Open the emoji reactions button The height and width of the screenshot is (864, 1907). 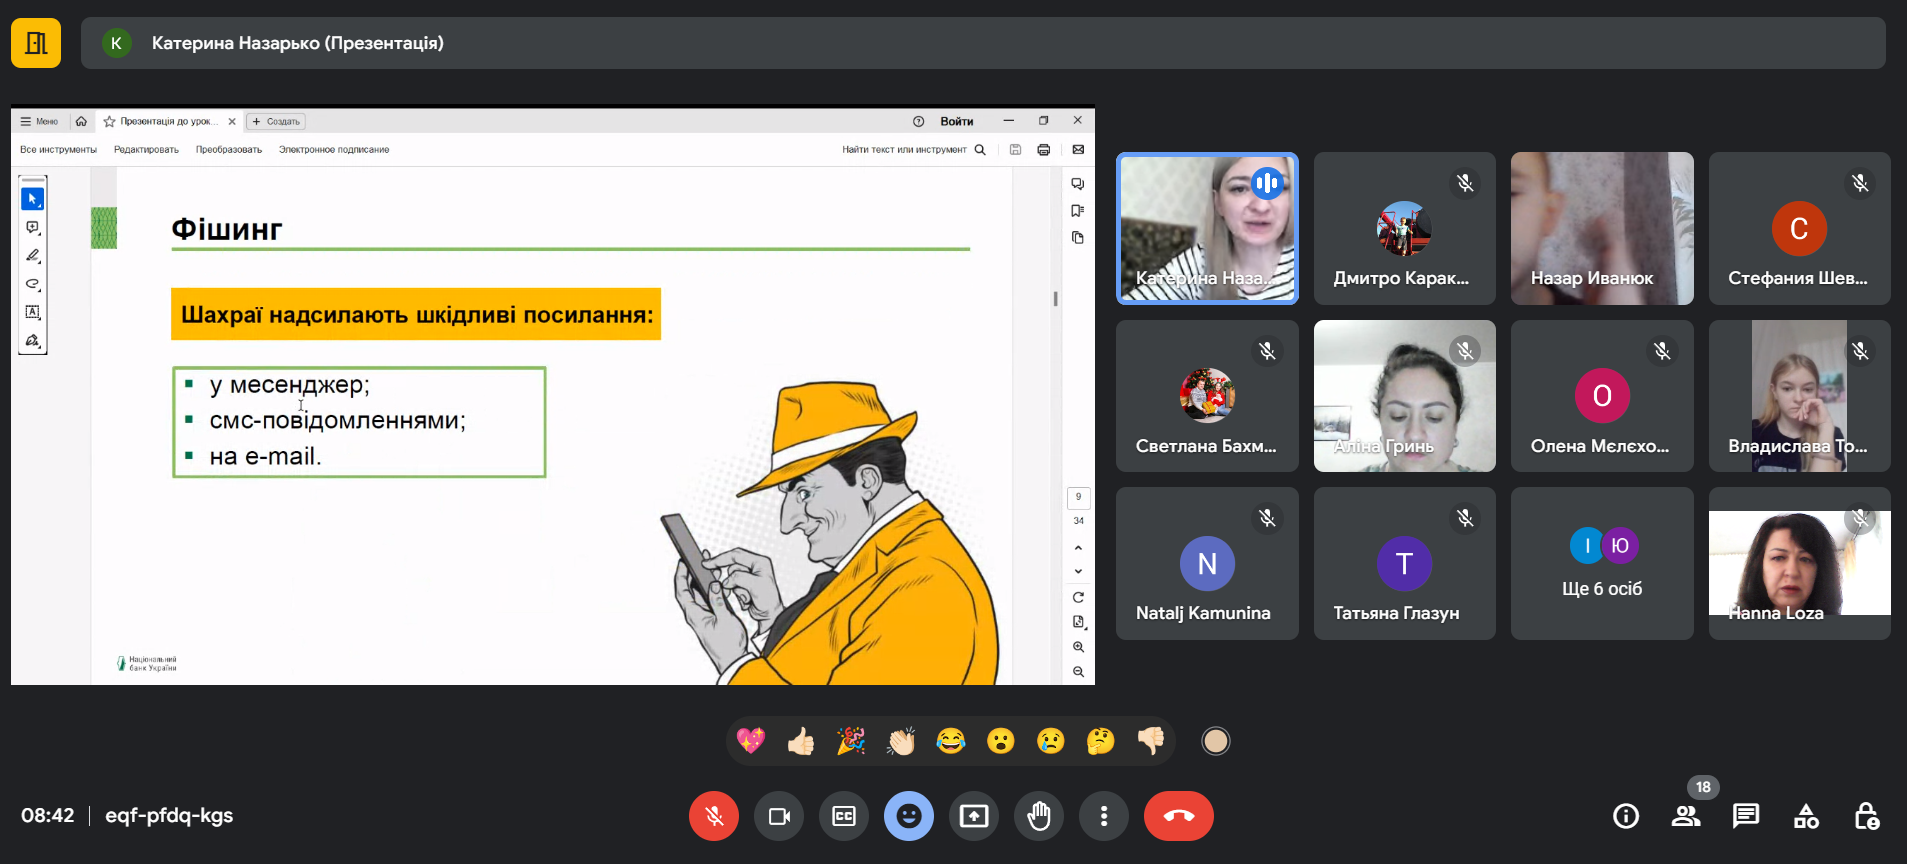[x=908, y=816]
